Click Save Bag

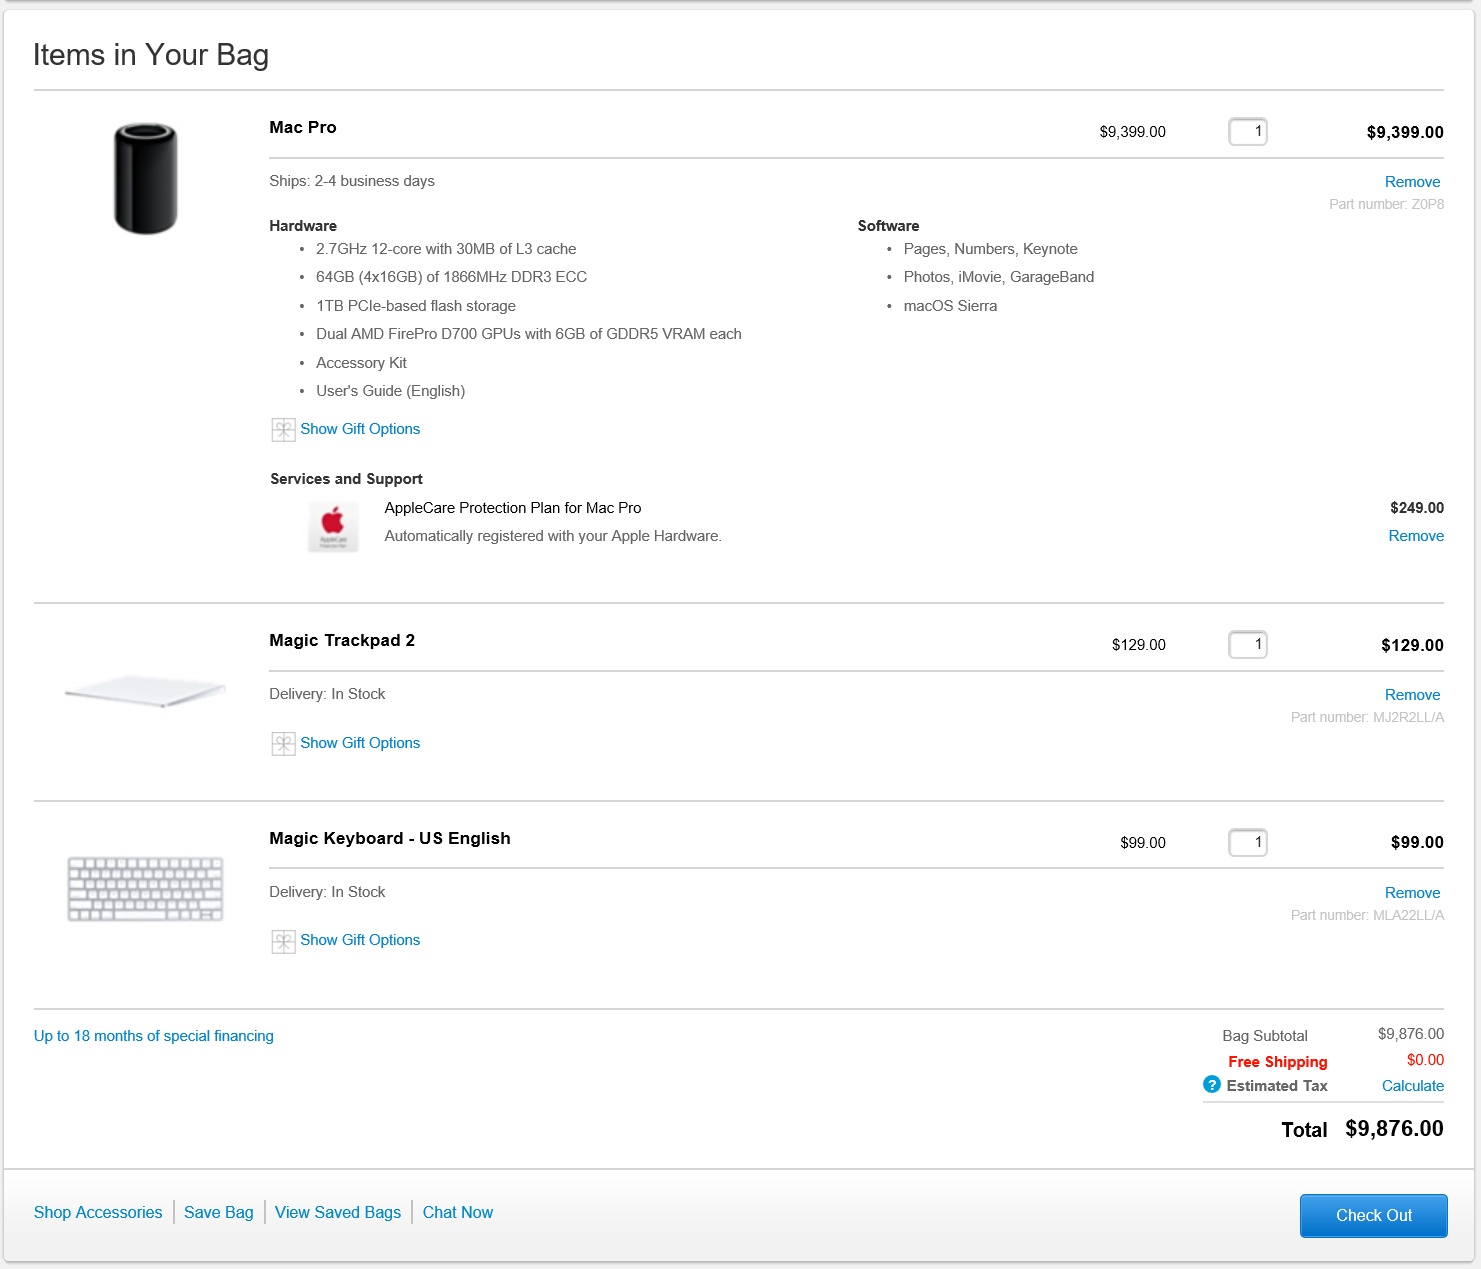point(219,1212)
